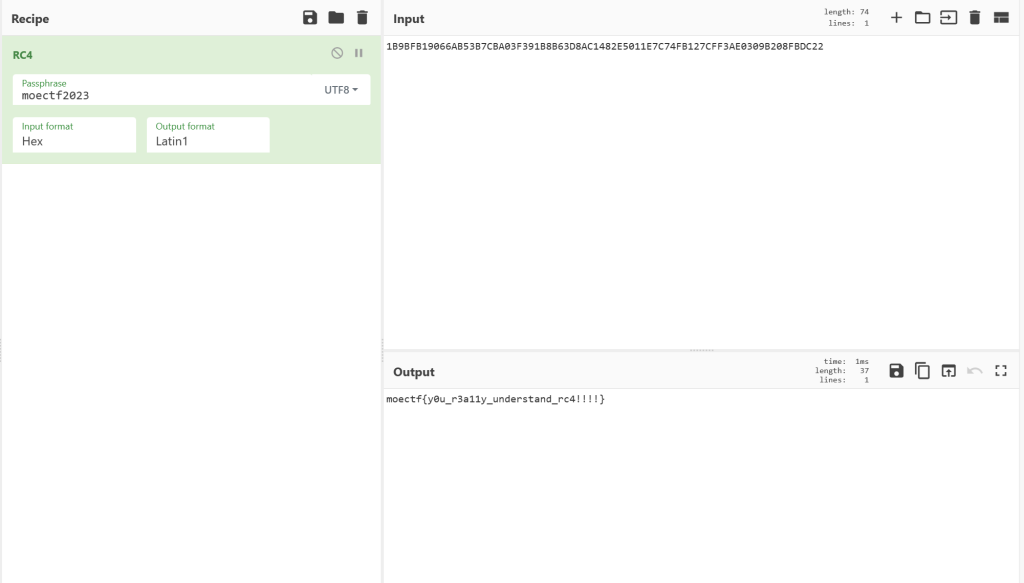Disable the RC4 operation
Screen dimensions: 1024x583
pos(337,53)
